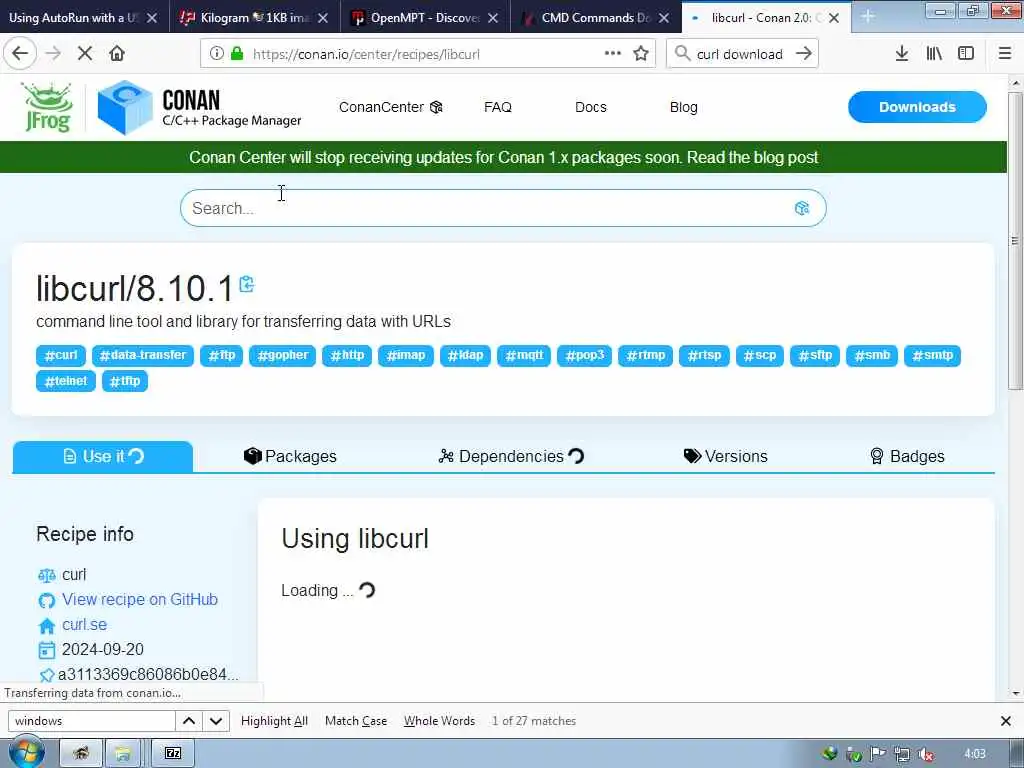Bookmark this page with the star icon
1024x768 pixels.
tap(641, 54)
